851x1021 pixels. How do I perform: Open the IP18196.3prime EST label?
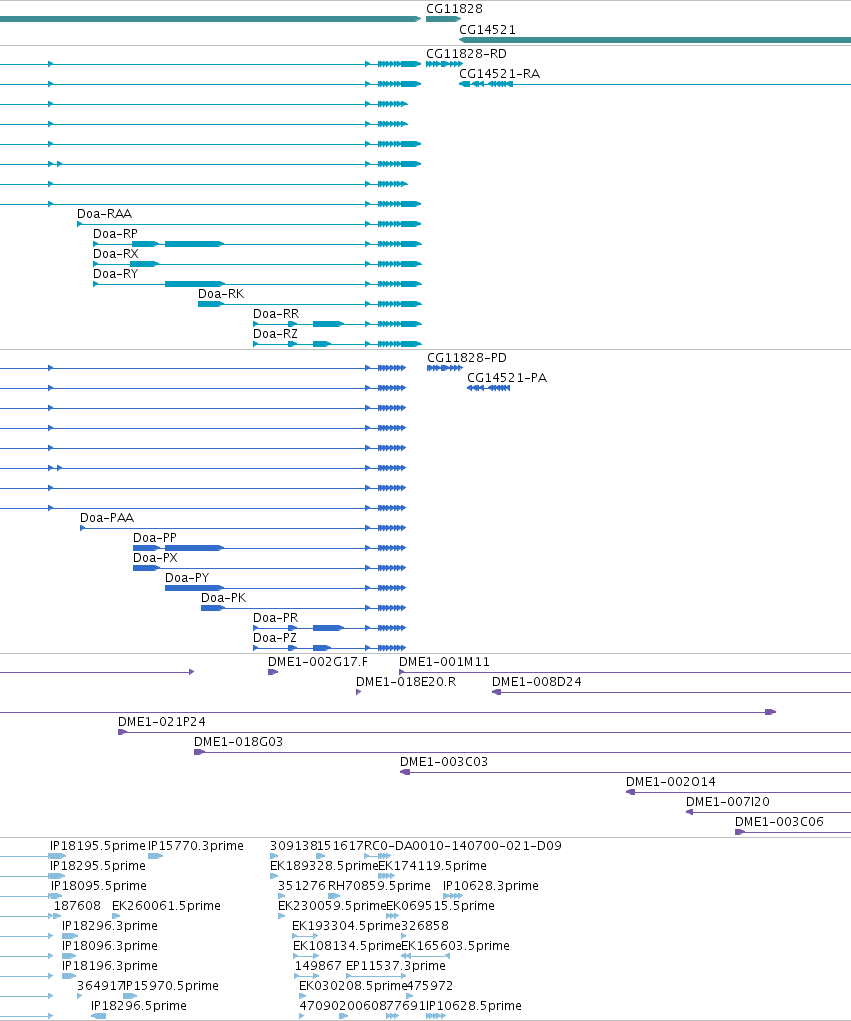(x=109, y=966)
